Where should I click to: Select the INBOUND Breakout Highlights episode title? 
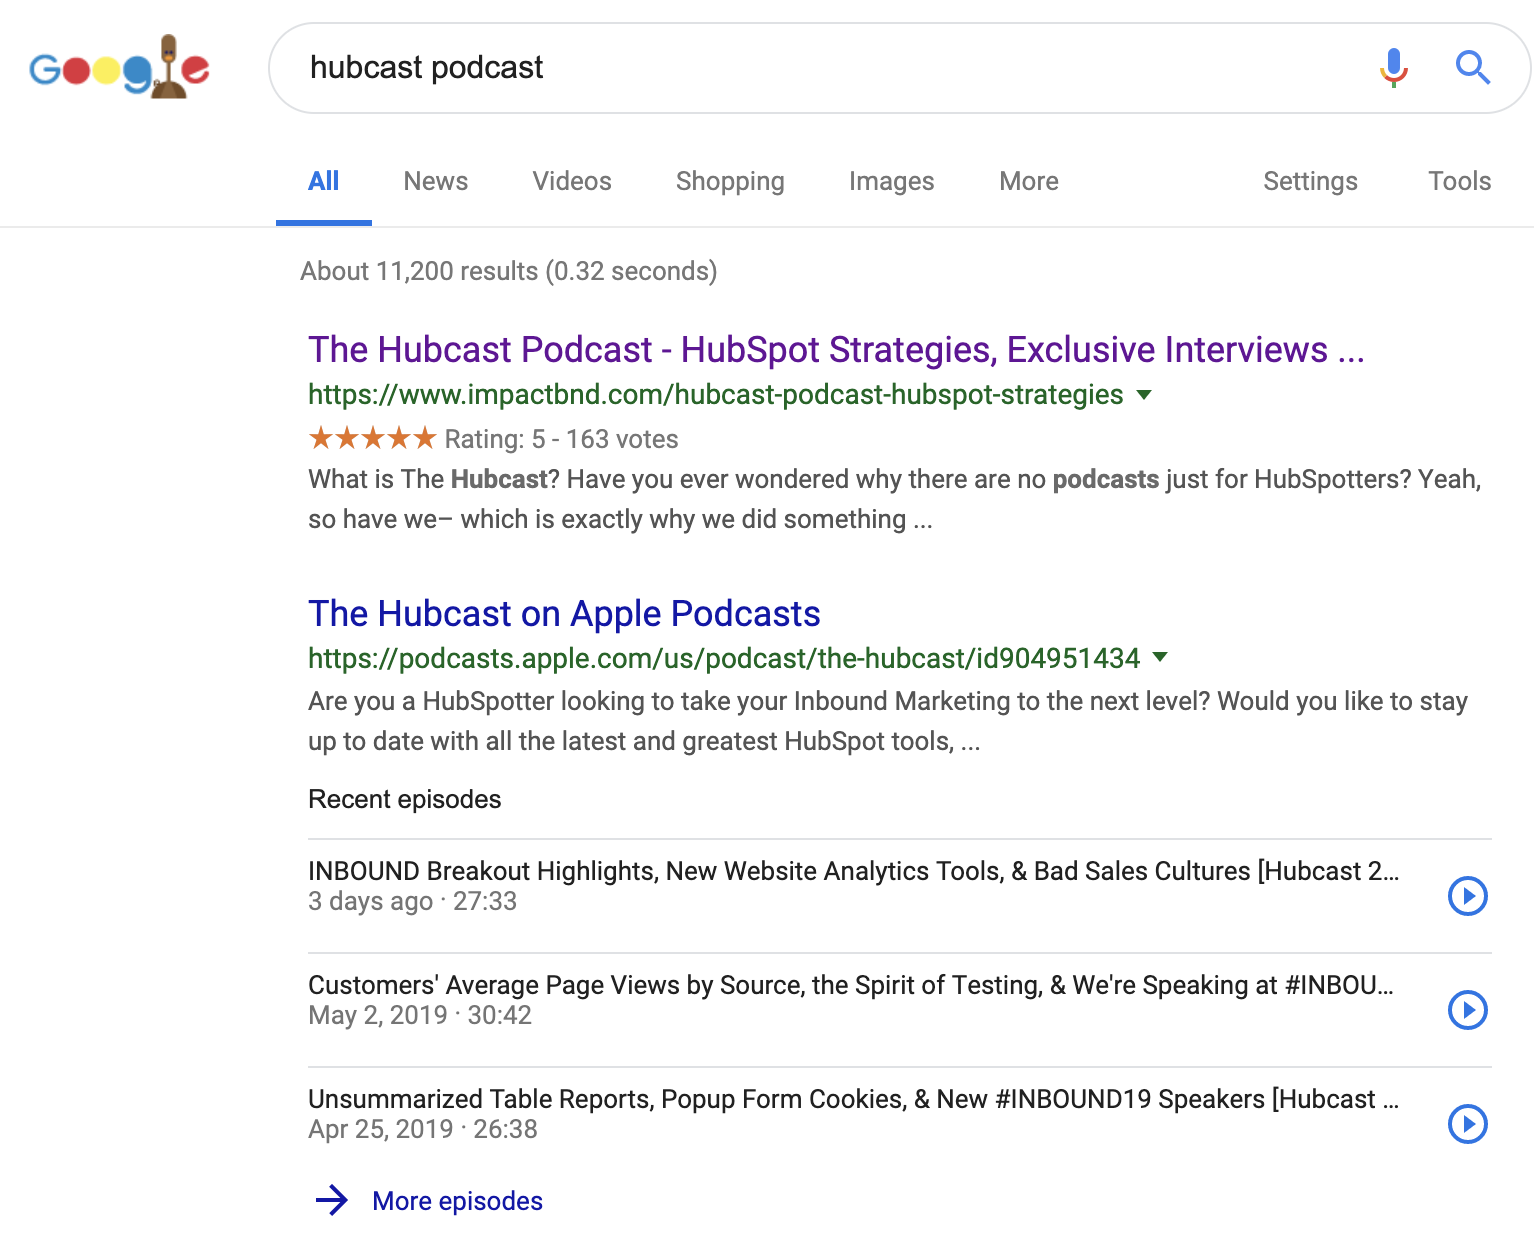853,871
